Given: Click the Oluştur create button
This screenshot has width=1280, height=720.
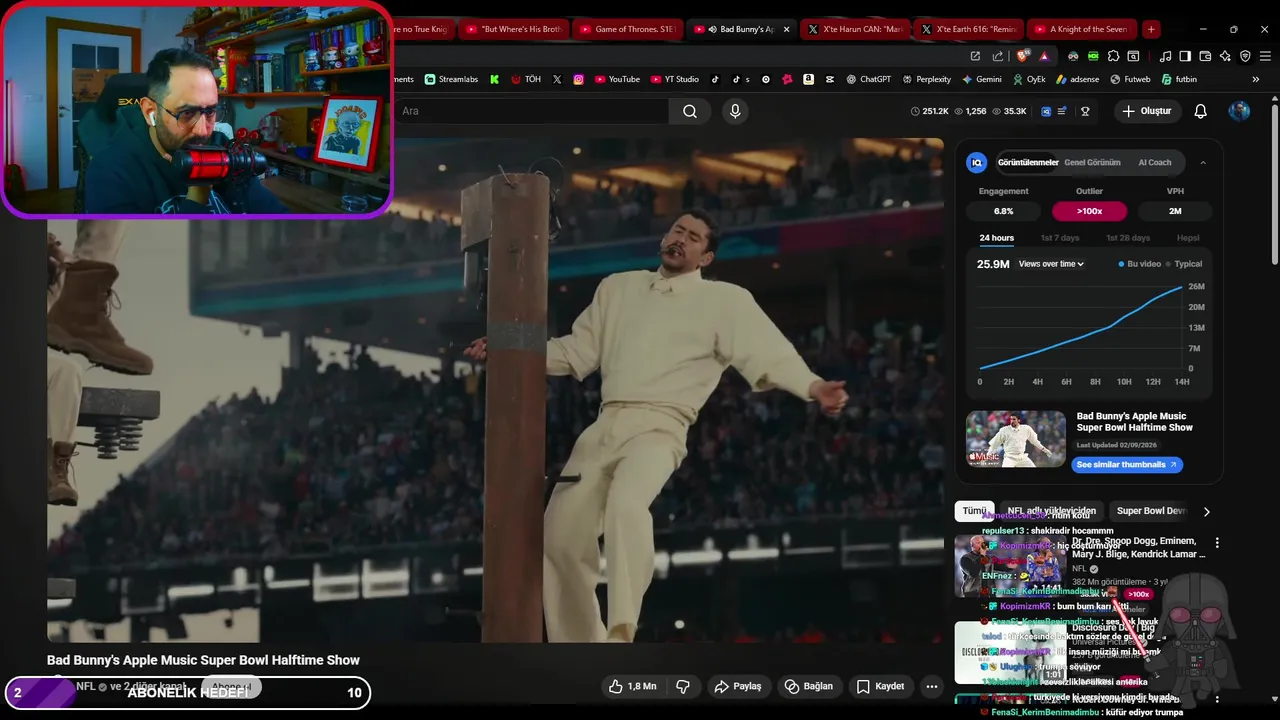Looking at the screenshot, I should 1146,111.
